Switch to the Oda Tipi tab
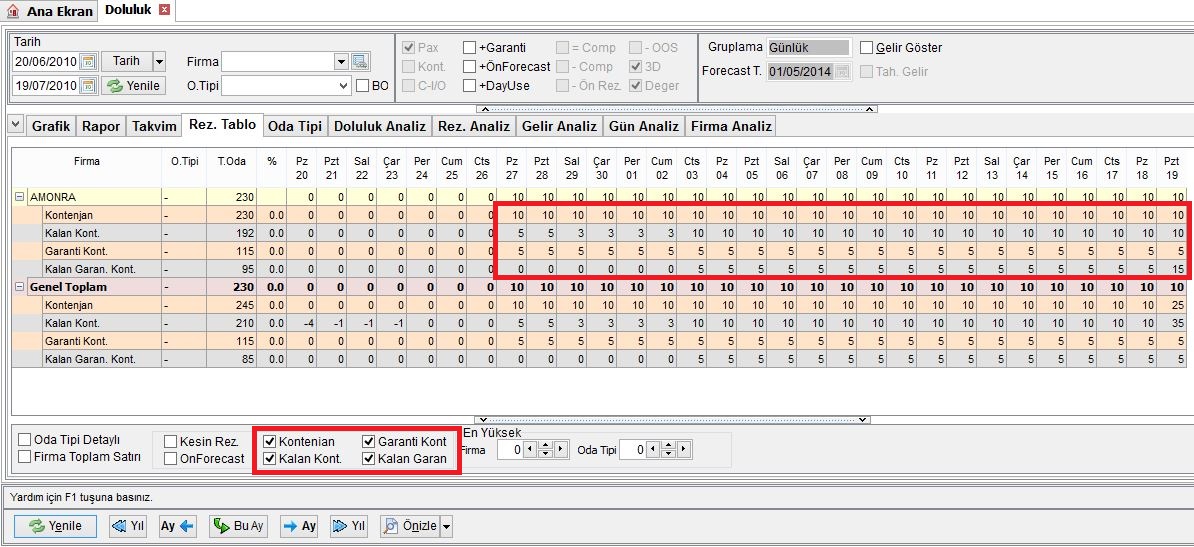This screenshot has height=547, width=1194. [x=295, y=126]
